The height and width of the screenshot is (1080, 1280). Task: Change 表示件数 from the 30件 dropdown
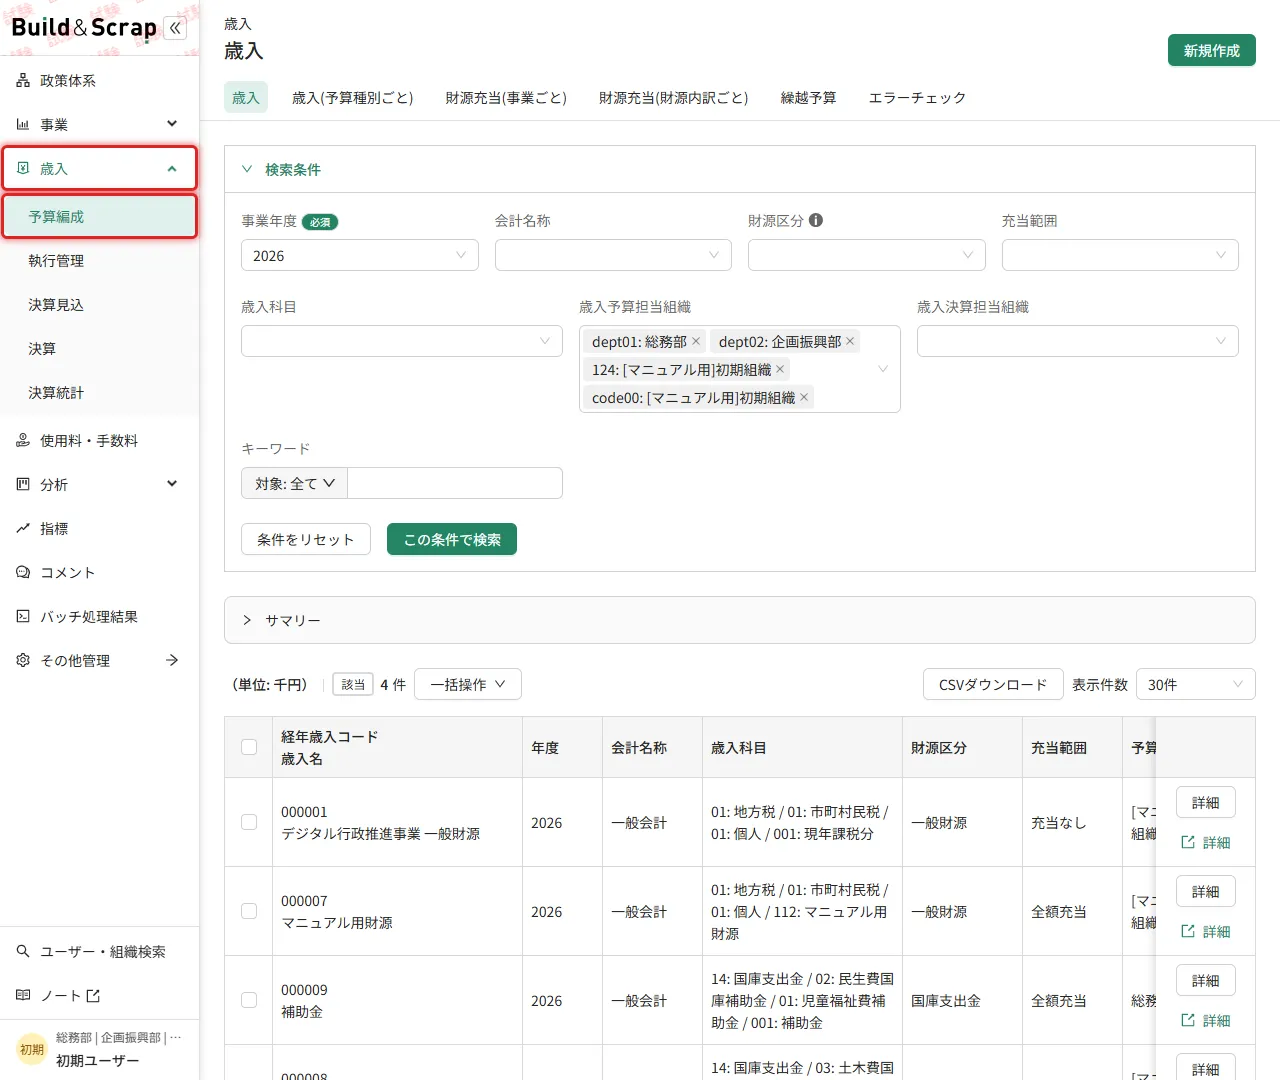[1196, 685]
